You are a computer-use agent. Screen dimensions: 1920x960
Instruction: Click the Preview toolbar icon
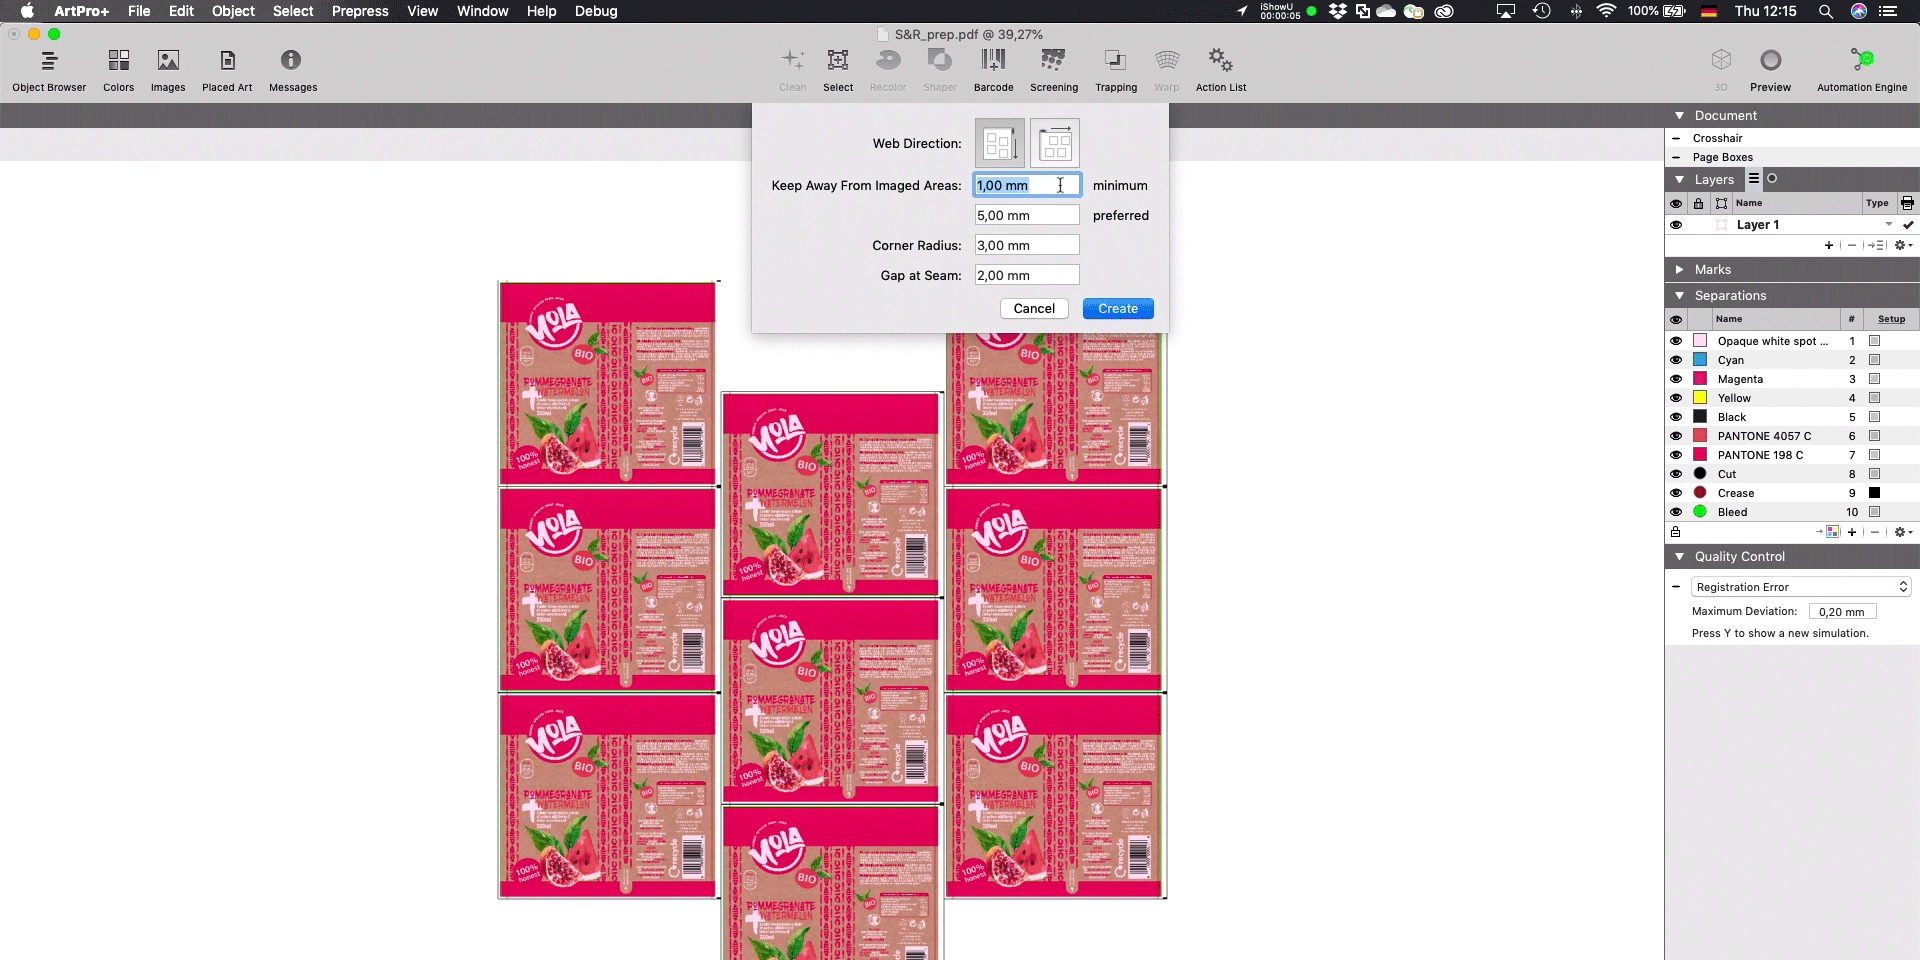pyautogui.click(x=1770, y=71)
